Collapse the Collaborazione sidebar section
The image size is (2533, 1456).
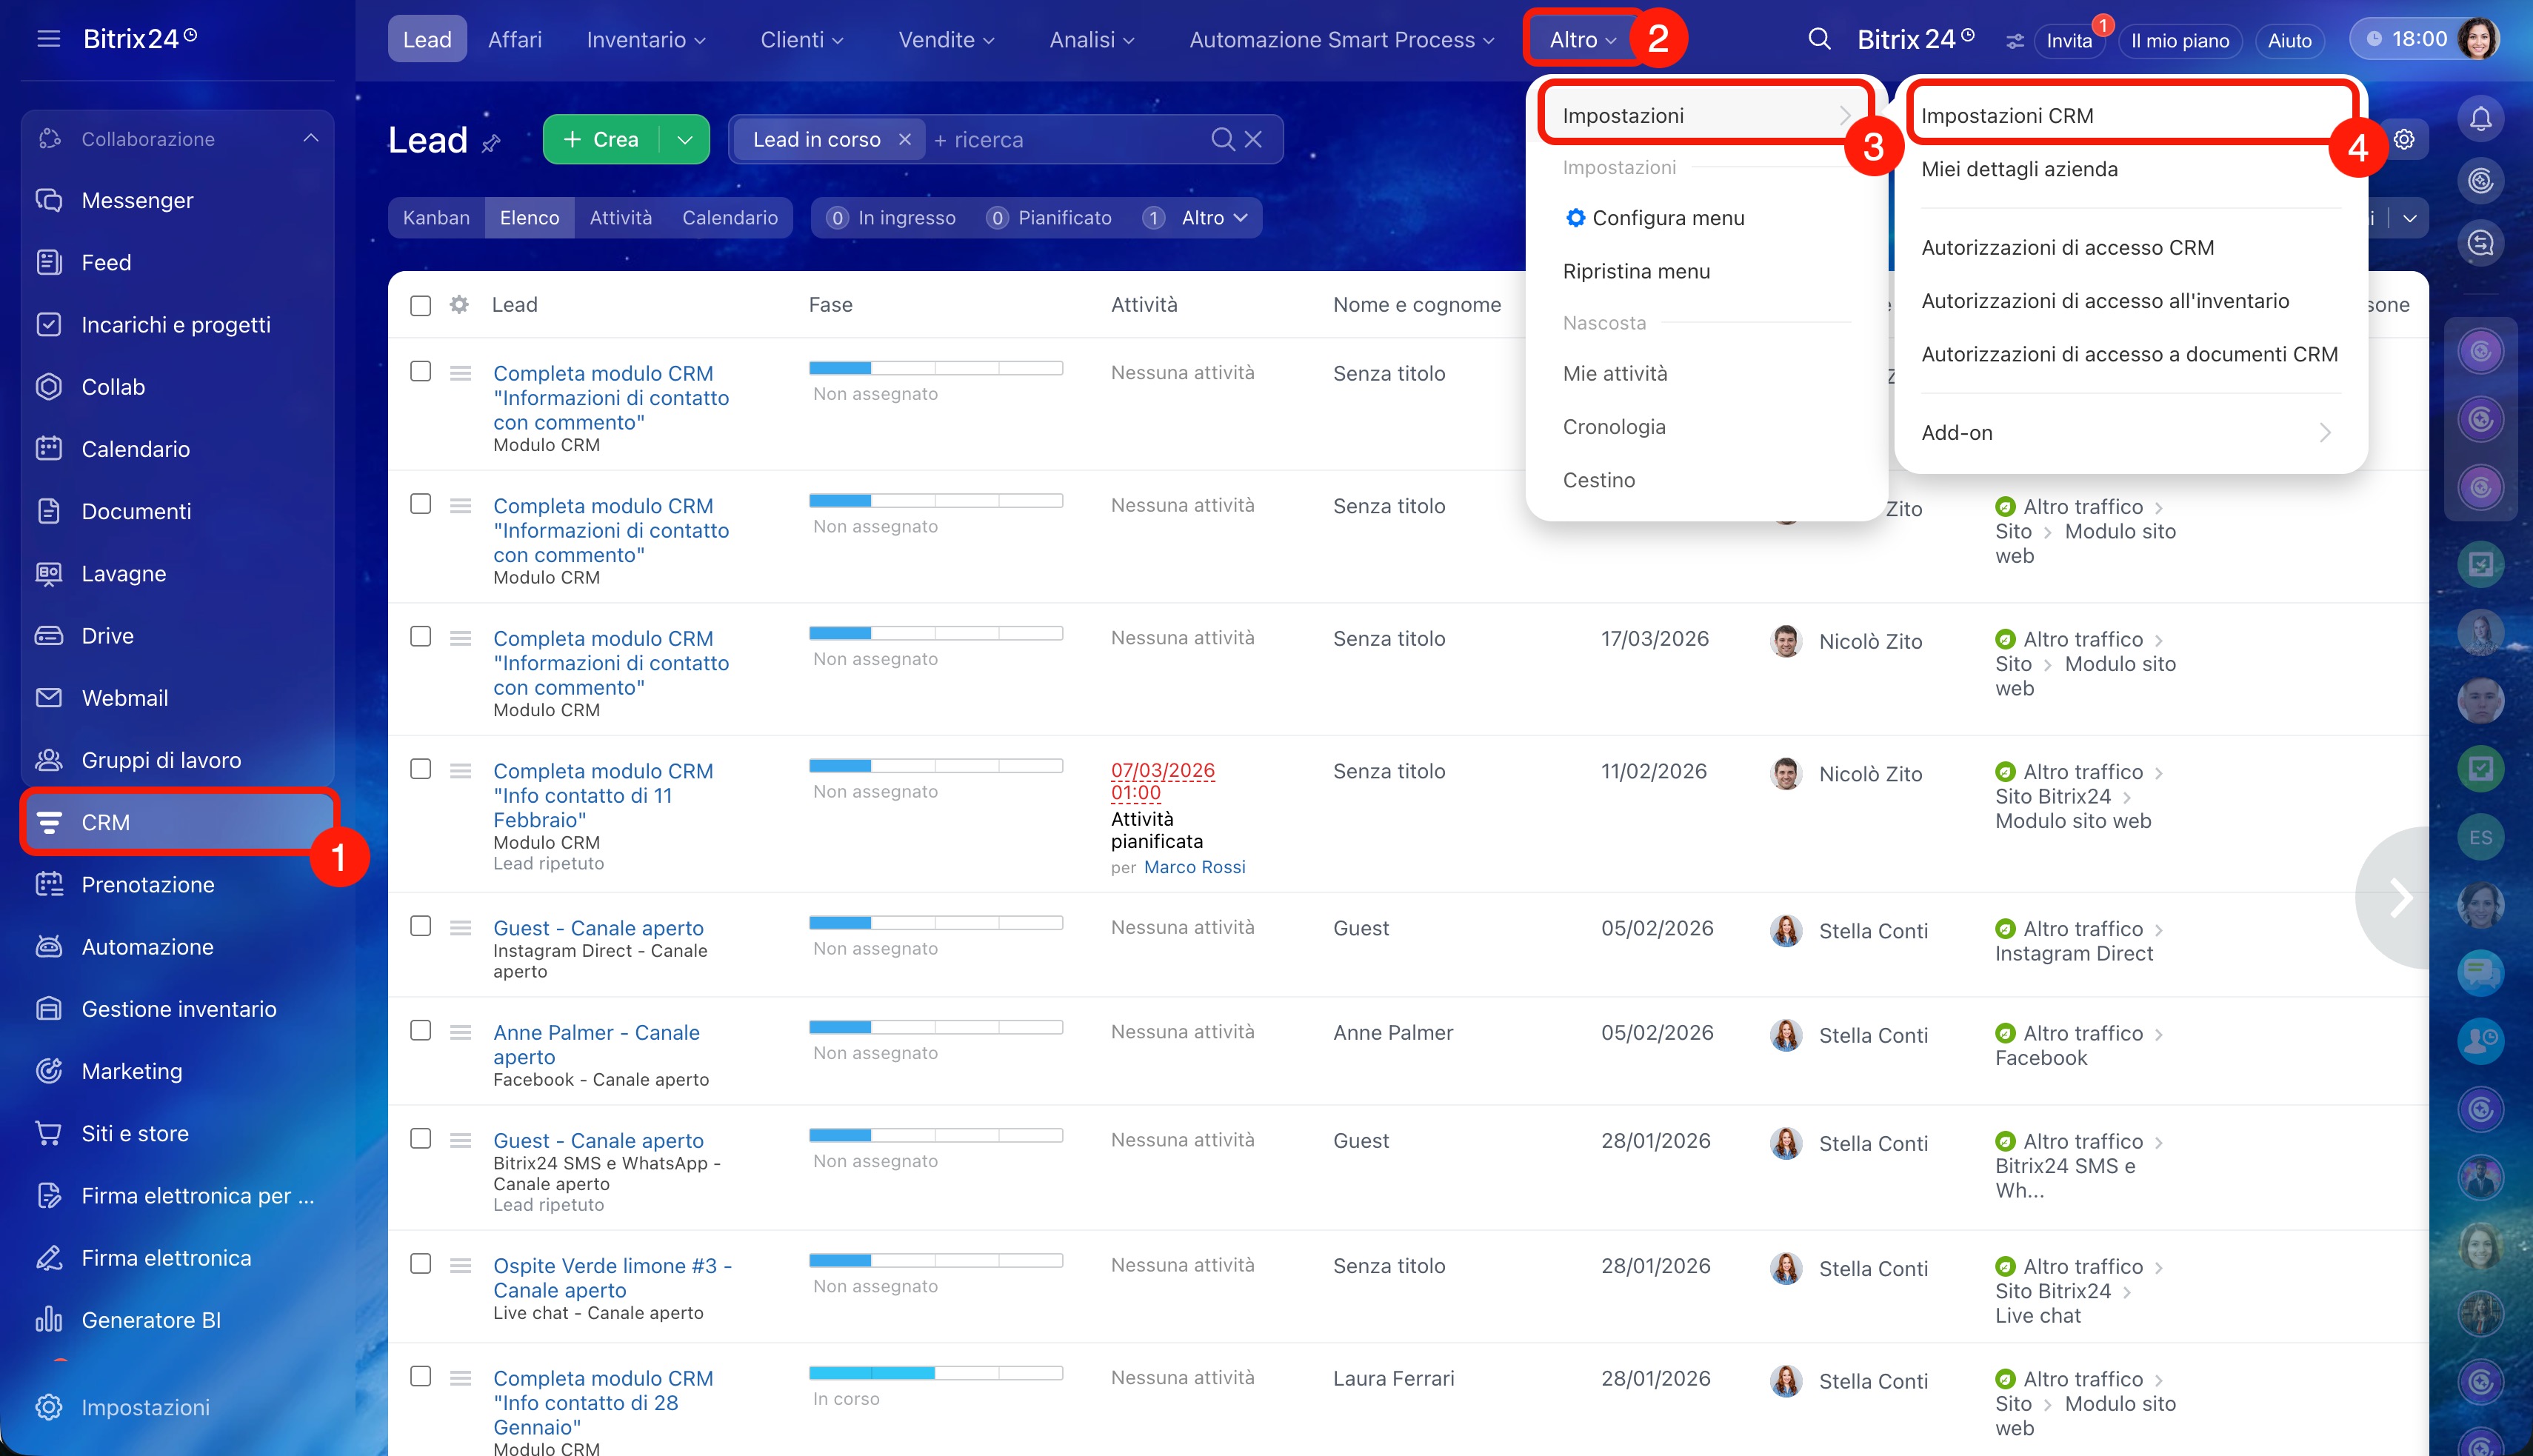pyautogui.click(x=311, y=138)
